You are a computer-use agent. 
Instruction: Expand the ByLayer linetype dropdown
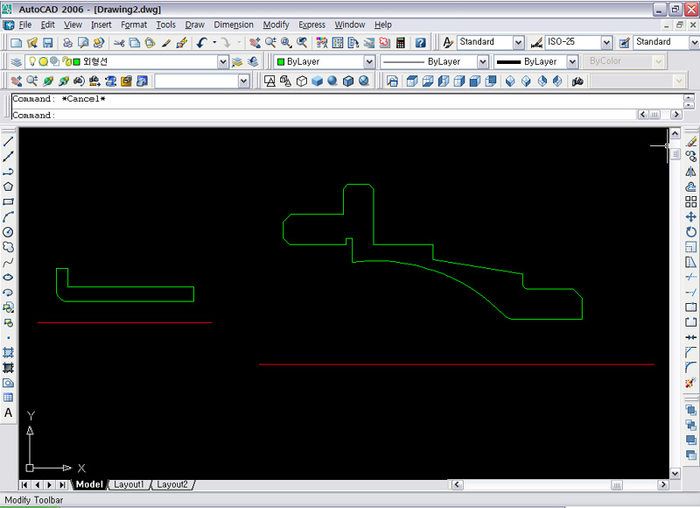tap(482, 62)
